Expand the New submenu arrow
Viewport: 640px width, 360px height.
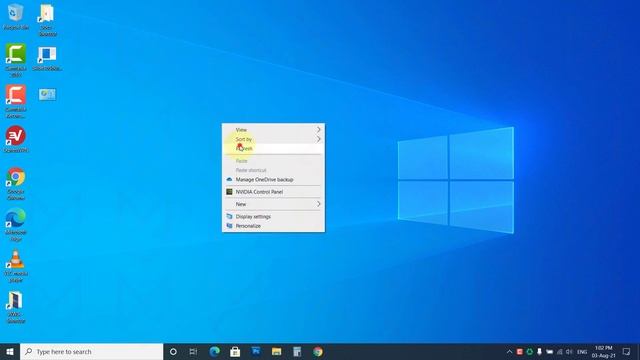pyautogui.click(x=319, y=204)
